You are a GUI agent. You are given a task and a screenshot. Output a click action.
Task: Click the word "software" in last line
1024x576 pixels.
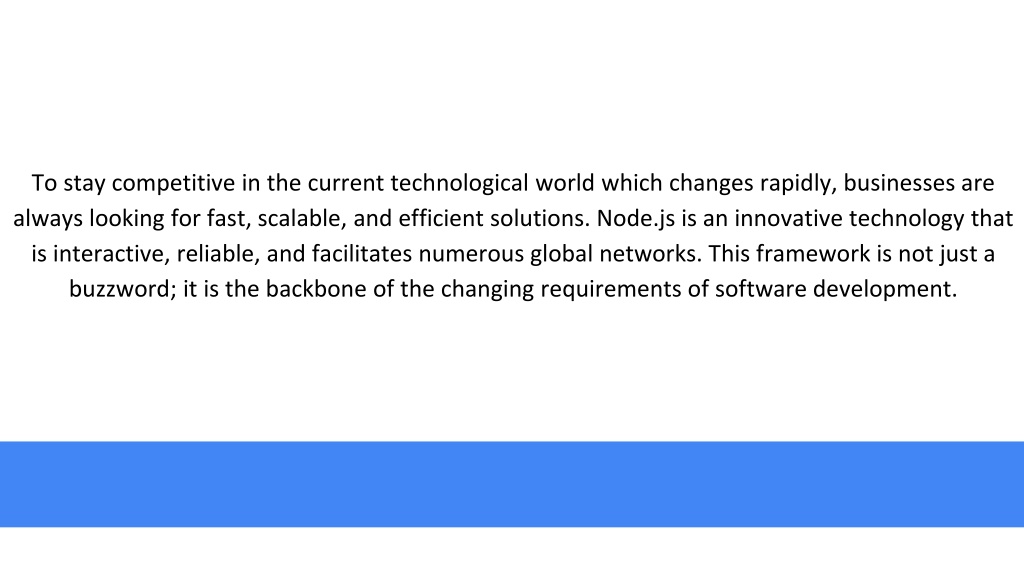[761, 289]
